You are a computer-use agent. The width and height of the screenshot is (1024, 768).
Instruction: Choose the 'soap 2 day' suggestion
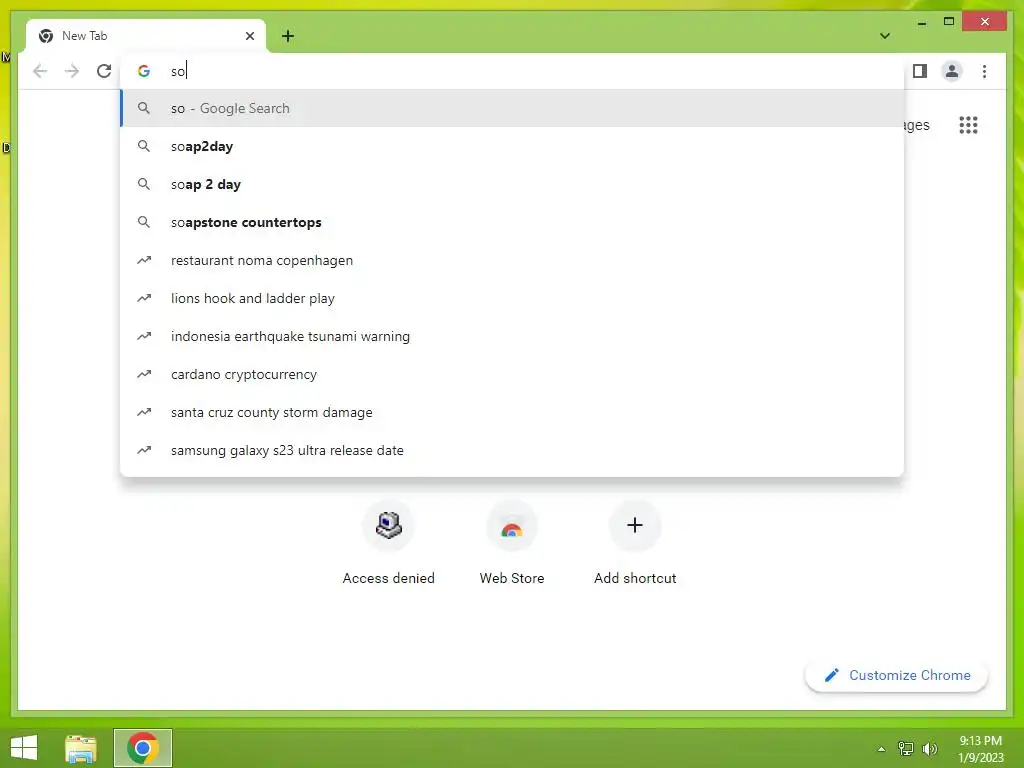coord(513,184)
